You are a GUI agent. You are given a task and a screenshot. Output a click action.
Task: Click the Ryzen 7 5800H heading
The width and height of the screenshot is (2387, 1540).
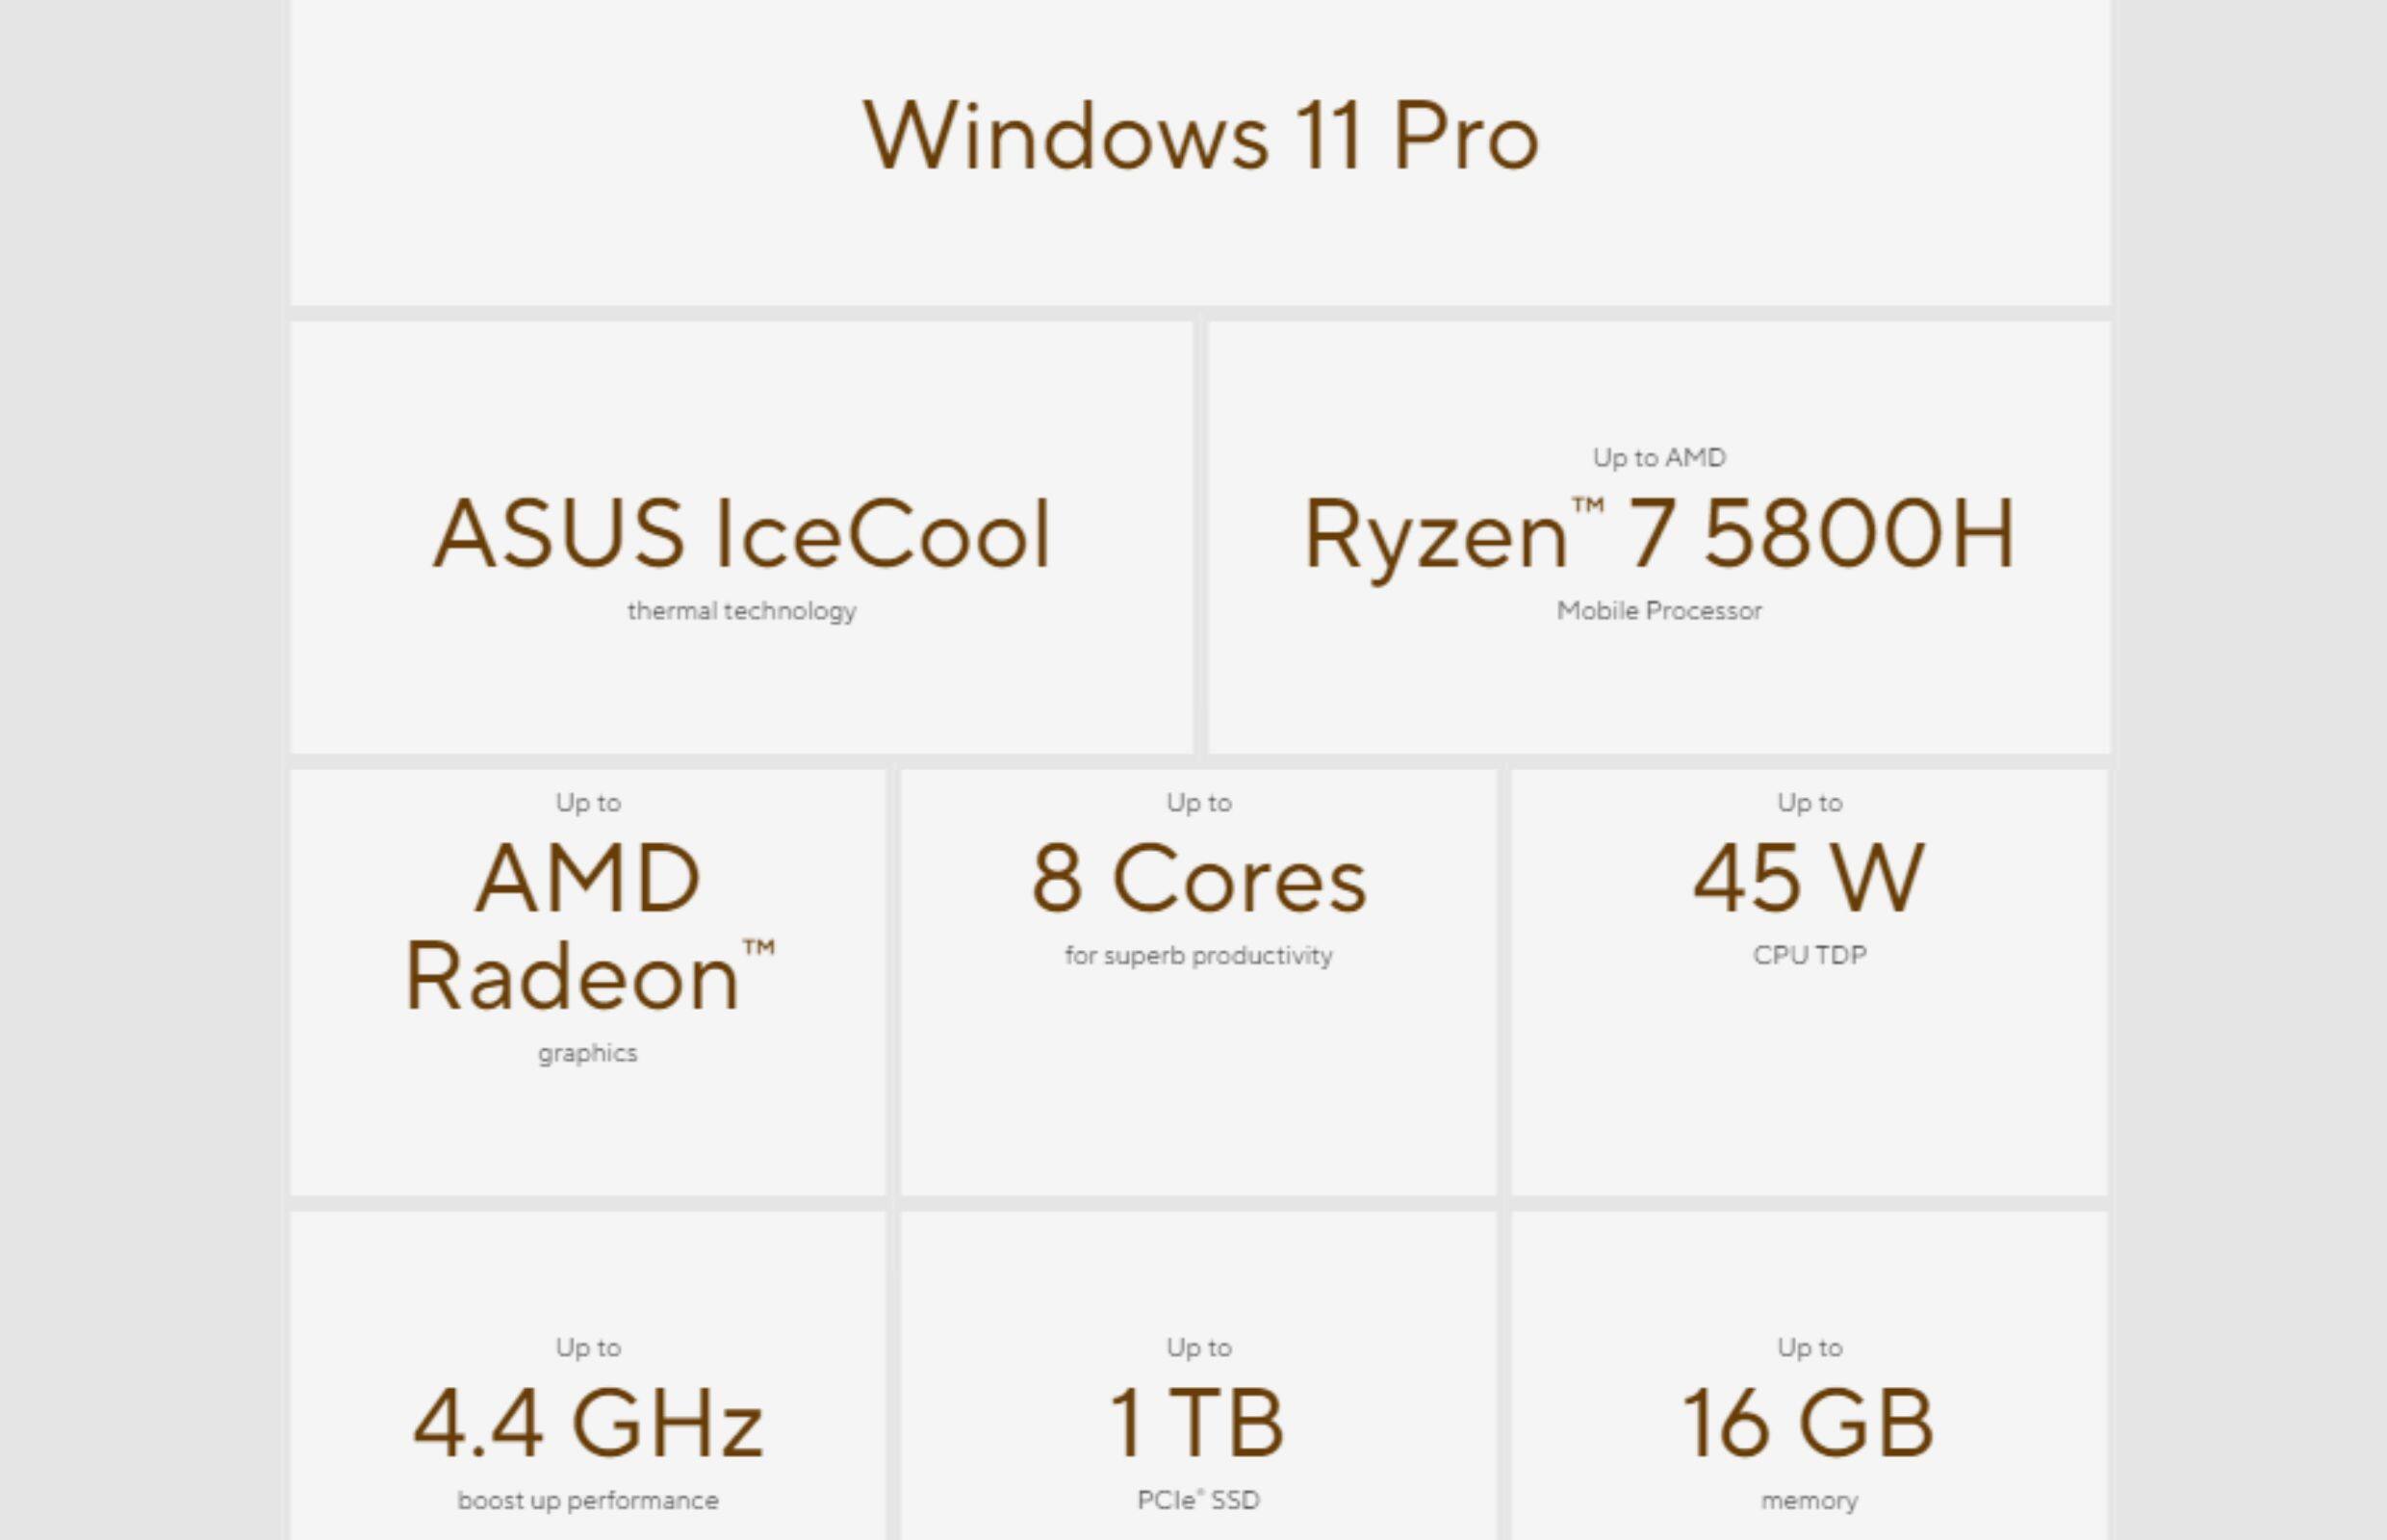(1659, 534)
